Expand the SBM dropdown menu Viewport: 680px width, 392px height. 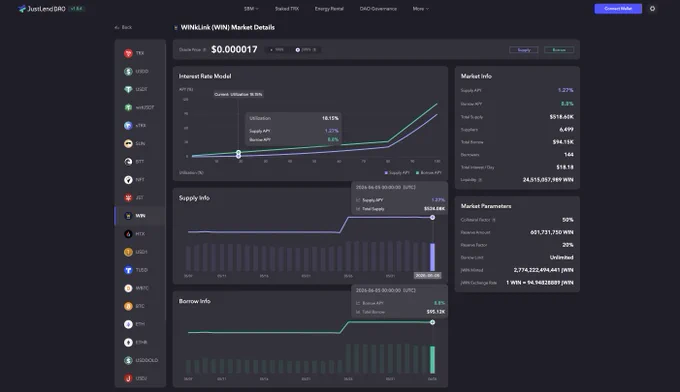(251, 9)
